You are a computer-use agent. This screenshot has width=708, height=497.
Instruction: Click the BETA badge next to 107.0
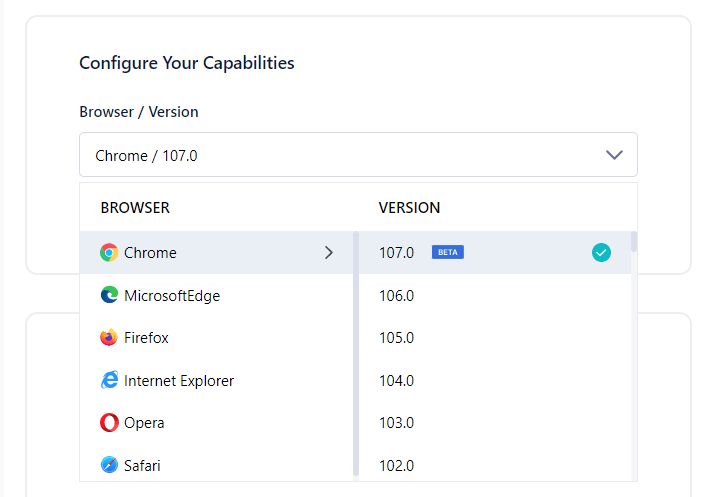tap(447, 252)
